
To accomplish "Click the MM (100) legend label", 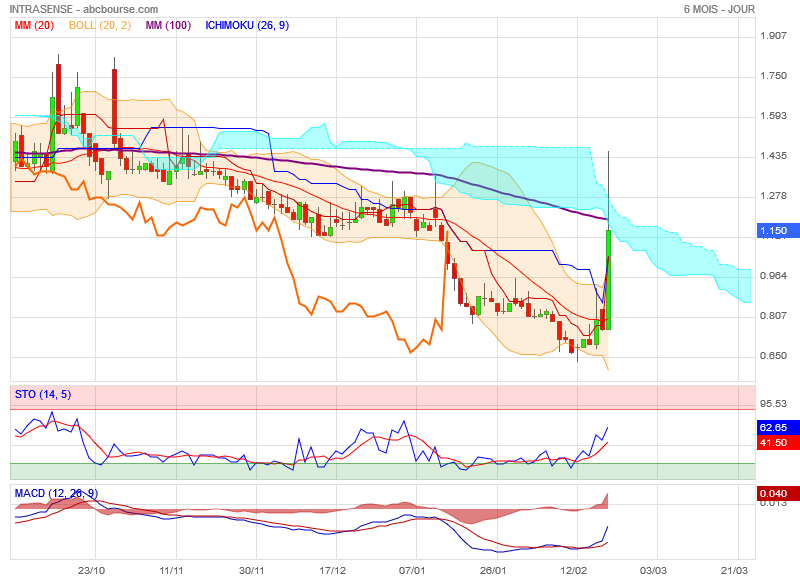I will coord(168,25).
